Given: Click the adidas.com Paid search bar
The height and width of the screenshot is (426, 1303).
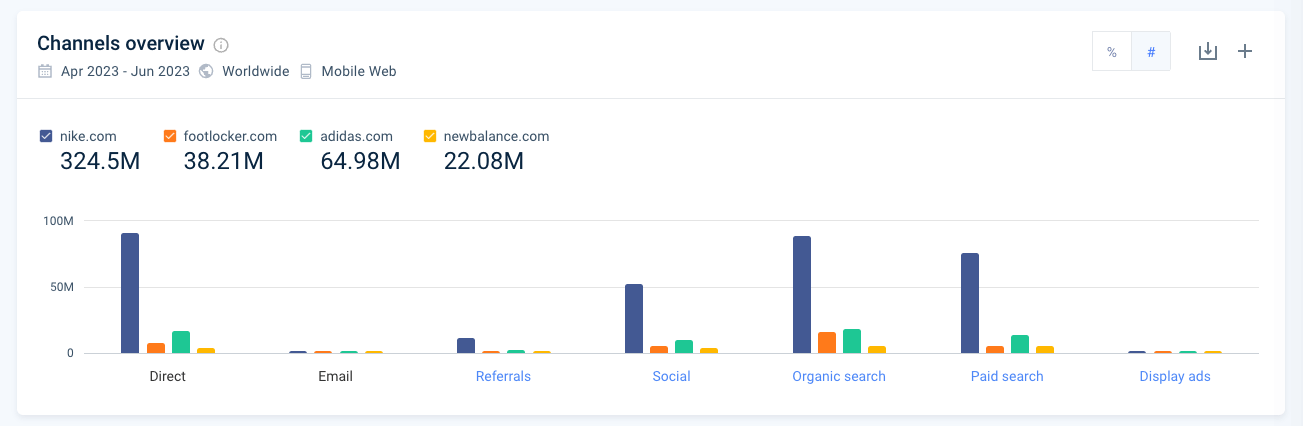Looking at the screenshot, I should [x=1020, y=344].
